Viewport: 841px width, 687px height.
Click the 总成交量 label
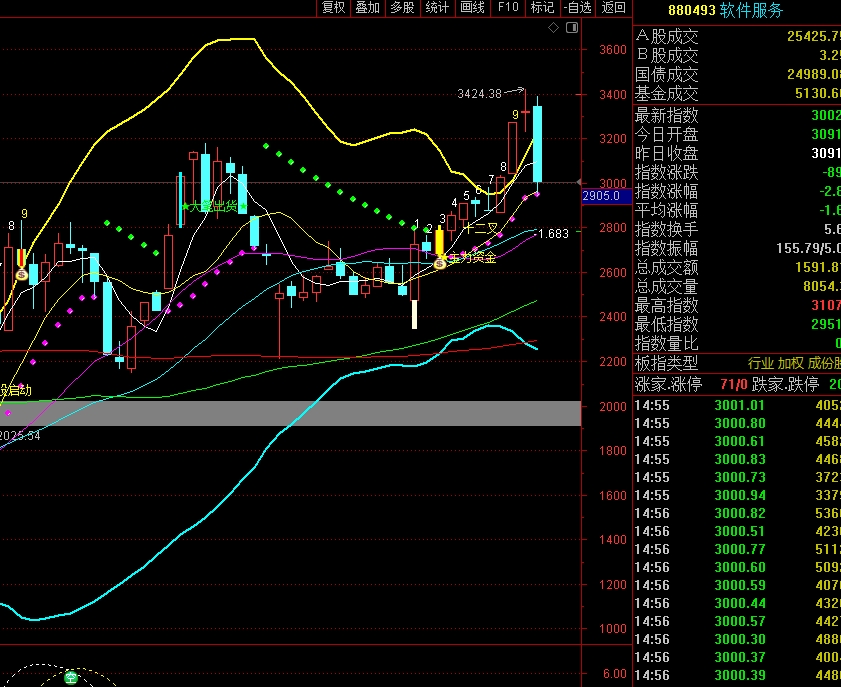[x=667, y=286]
